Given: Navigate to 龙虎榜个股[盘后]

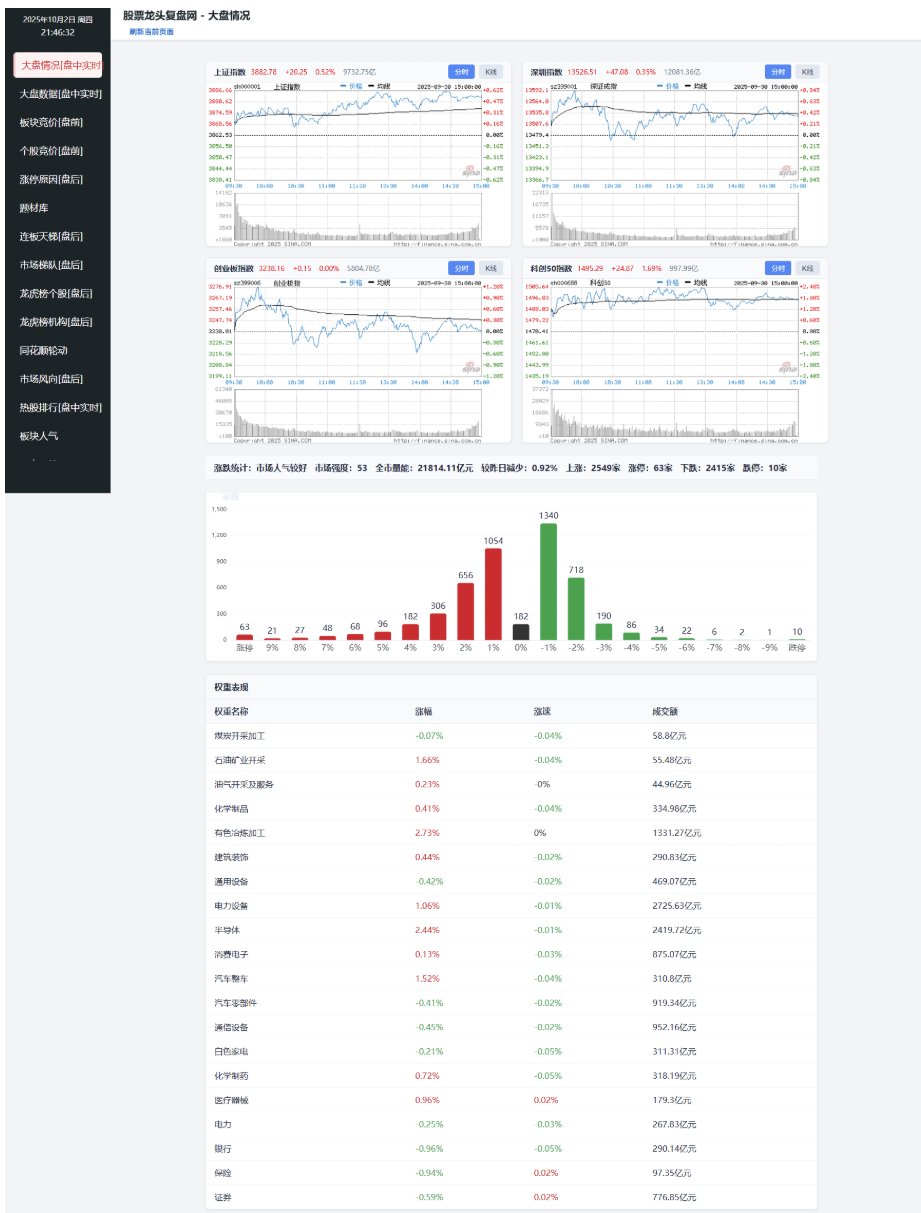Looking at the screenshot, I should [56, 294].
